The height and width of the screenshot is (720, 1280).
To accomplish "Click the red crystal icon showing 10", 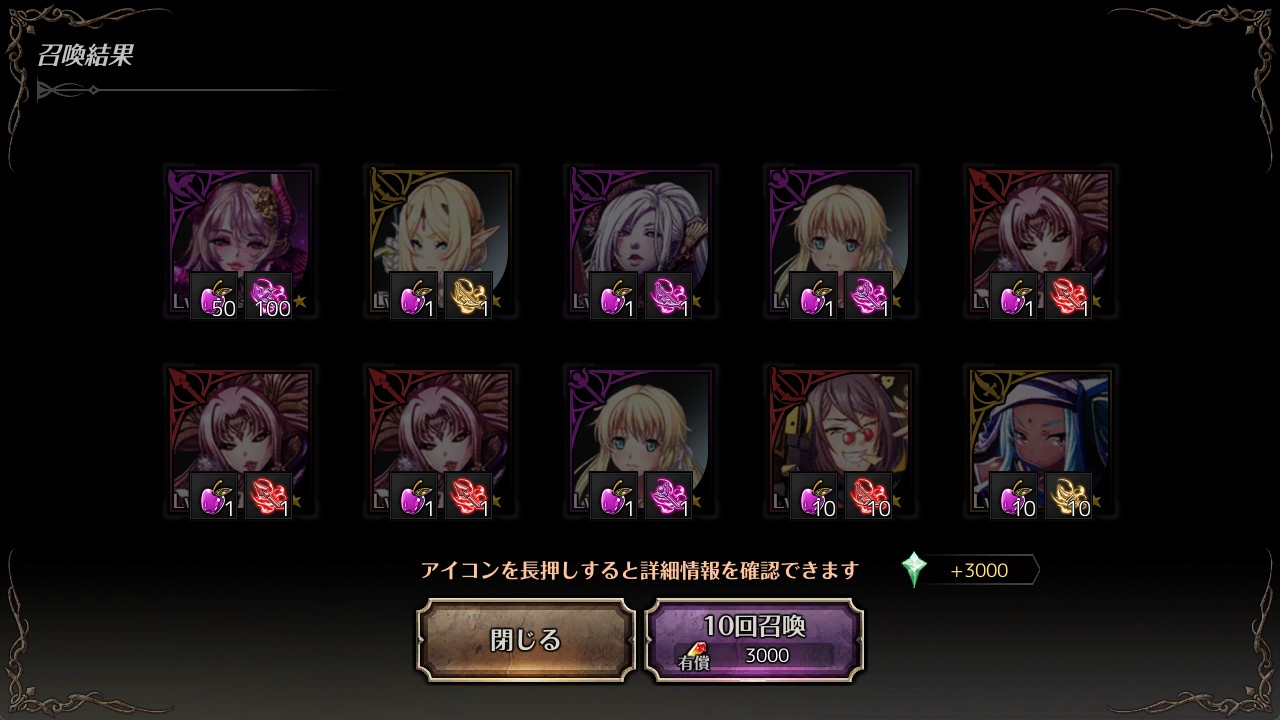I will click(x=868, y=496).
